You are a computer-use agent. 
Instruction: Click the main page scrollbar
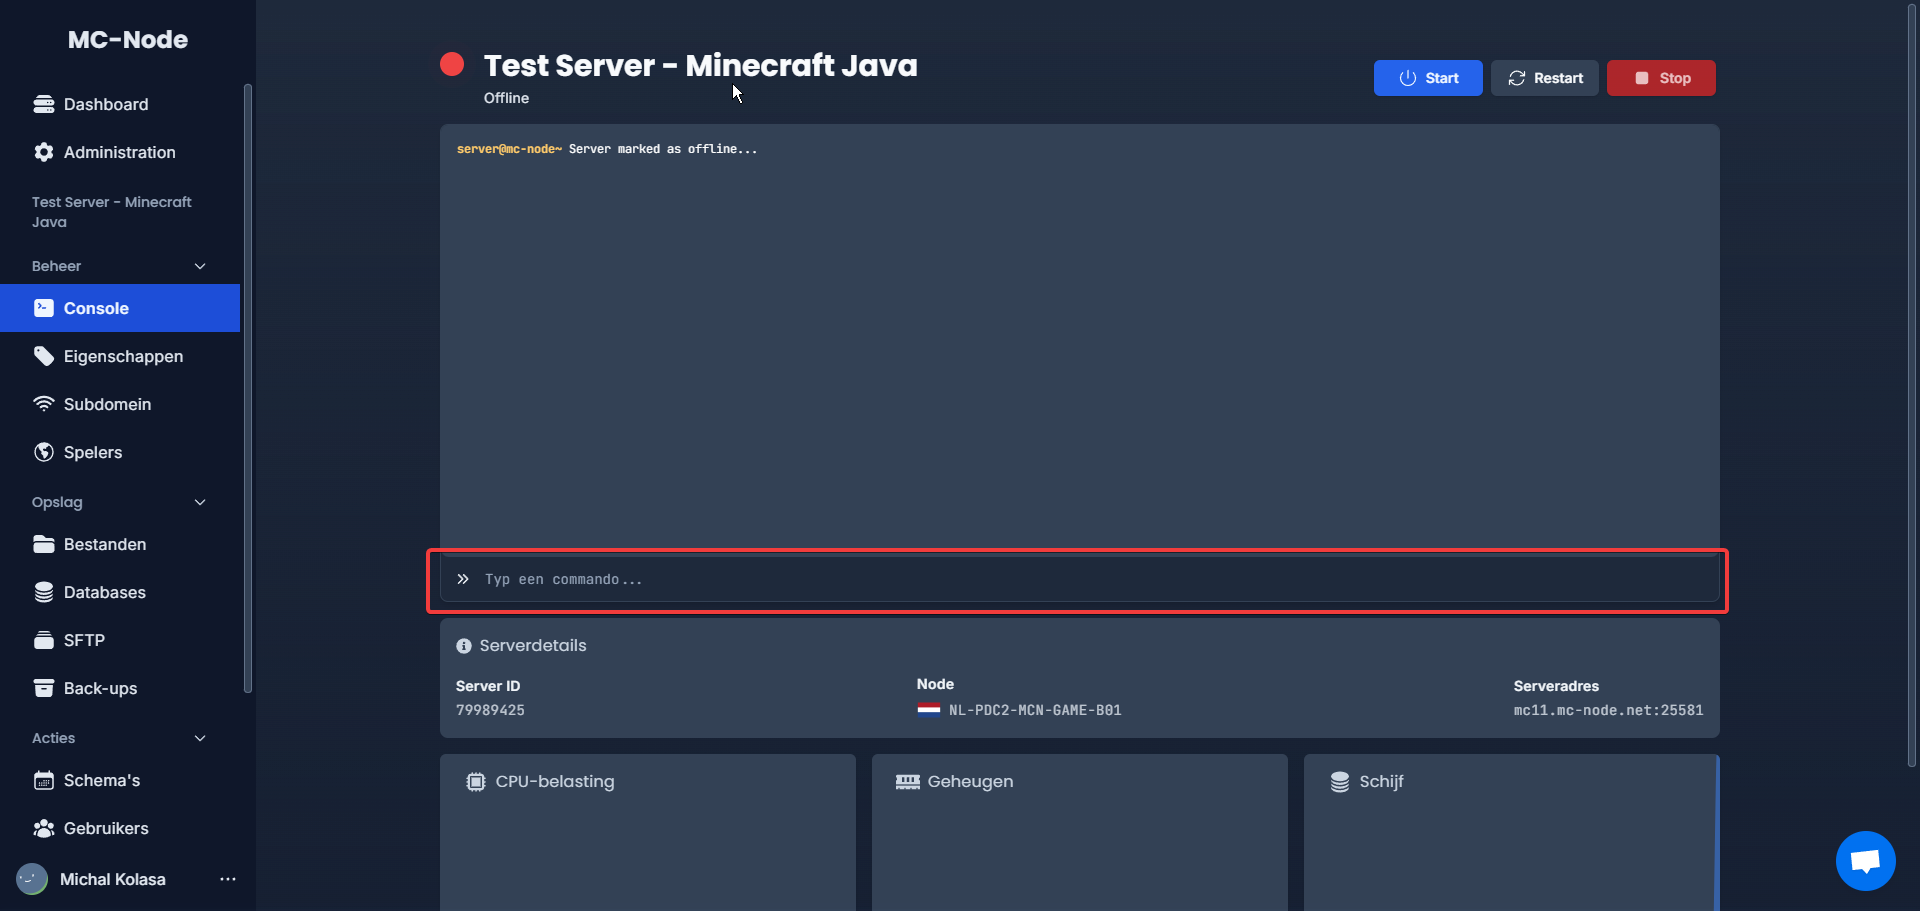click(1912, 385)
